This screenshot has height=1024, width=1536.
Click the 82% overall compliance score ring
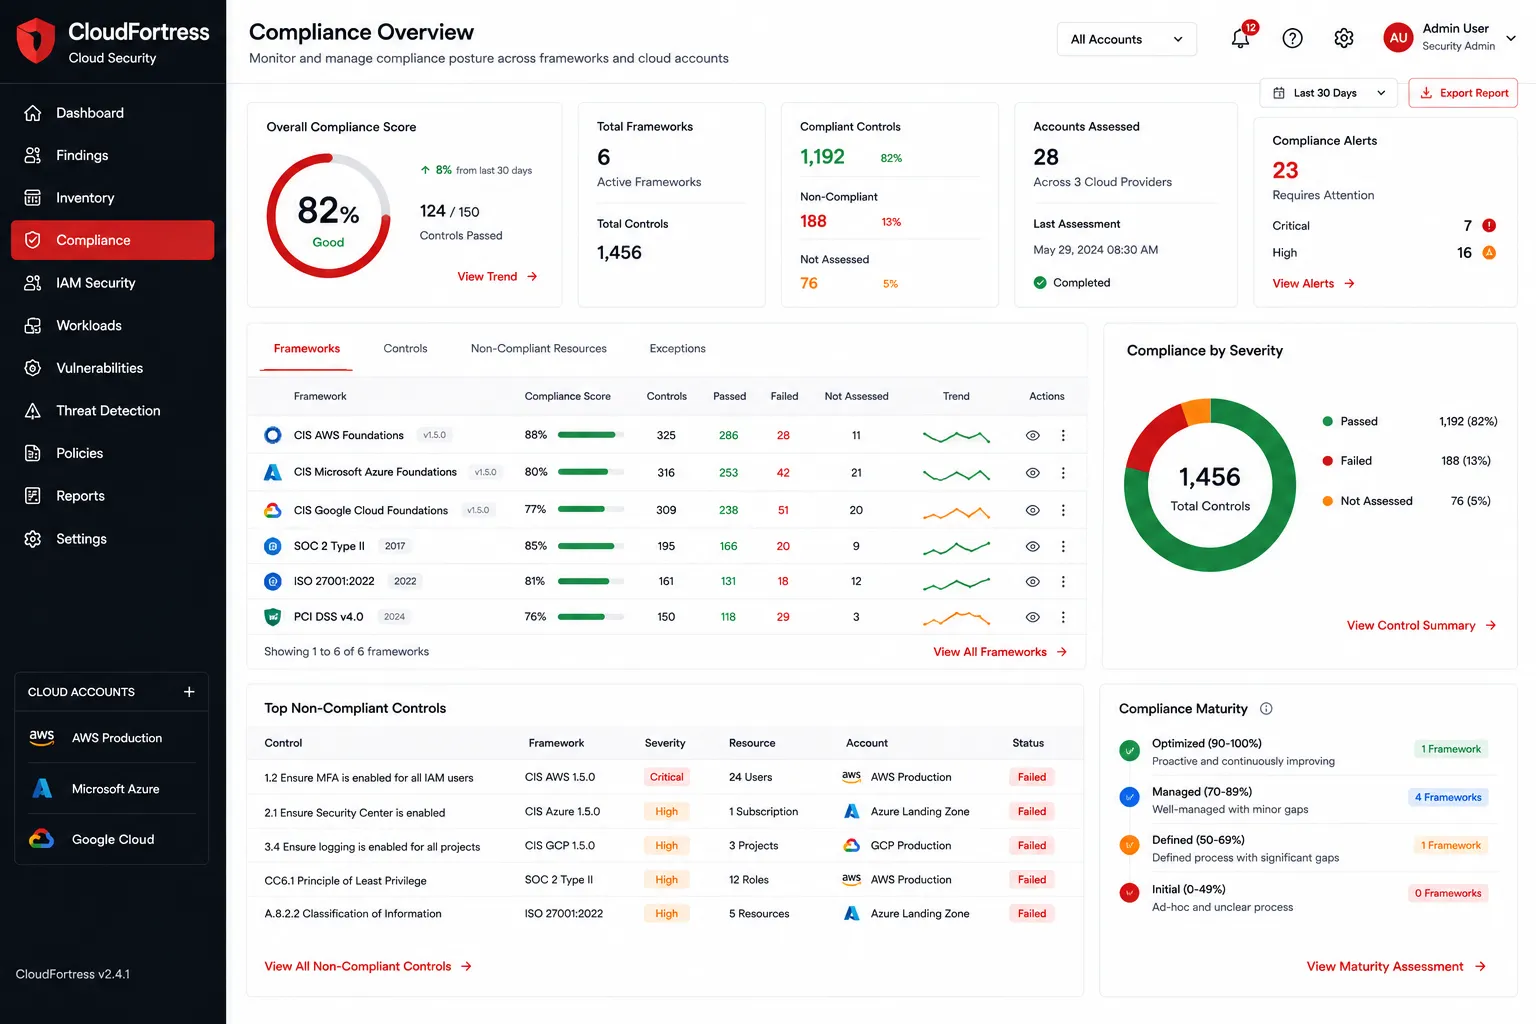(328, 216)
